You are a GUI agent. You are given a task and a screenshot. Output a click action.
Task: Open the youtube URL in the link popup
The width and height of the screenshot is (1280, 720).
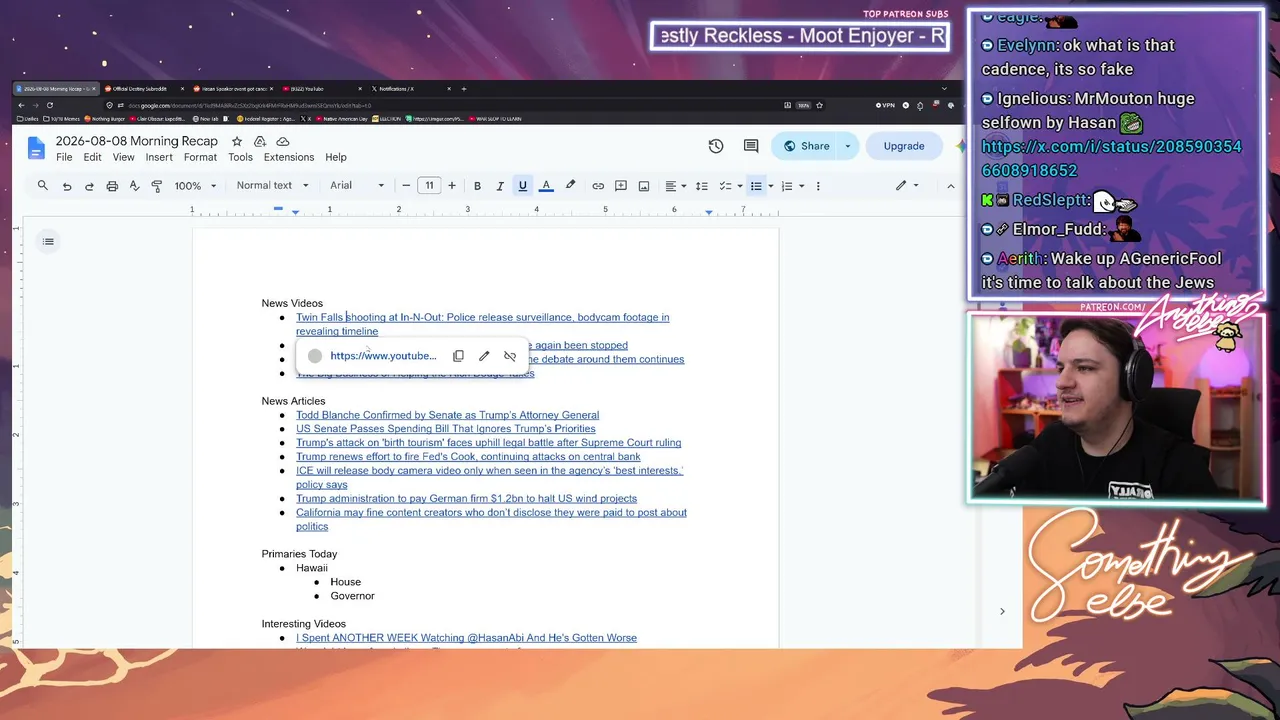pyautogui.click(x=383, y=356)
